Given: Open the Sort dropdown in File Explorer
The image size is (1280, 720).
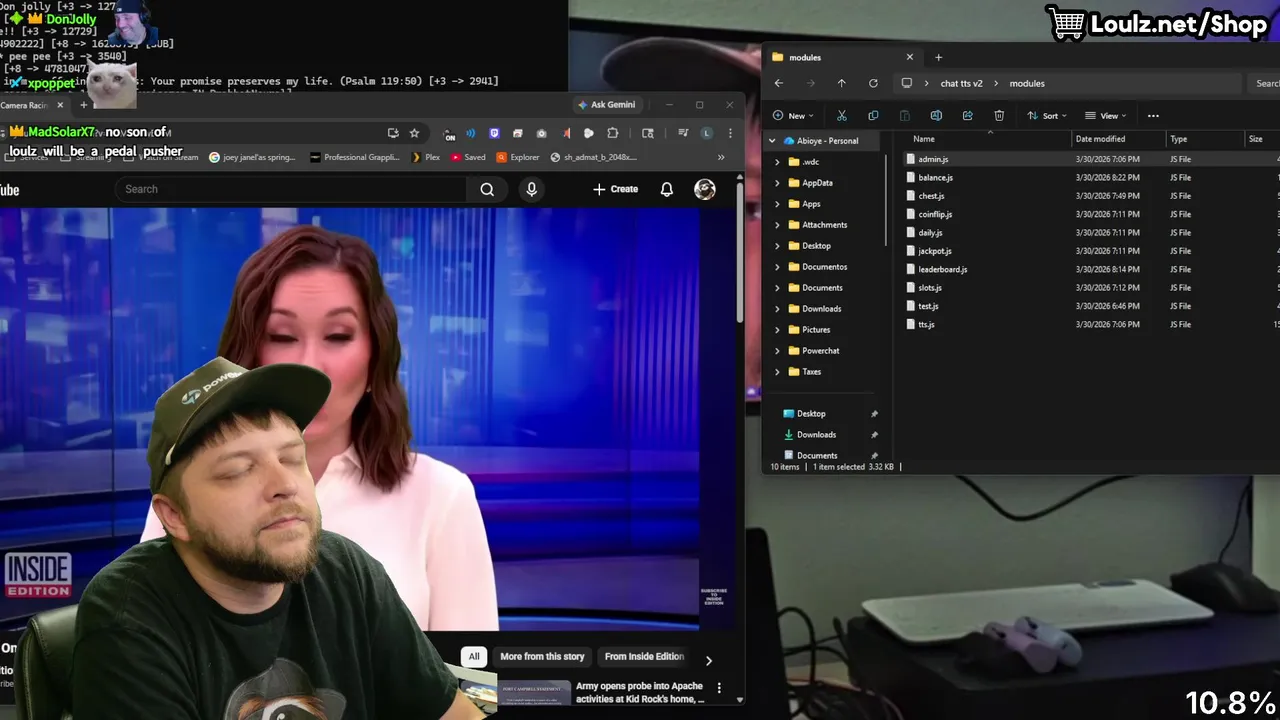Looking at the screenshot, I should (1047, 116).
